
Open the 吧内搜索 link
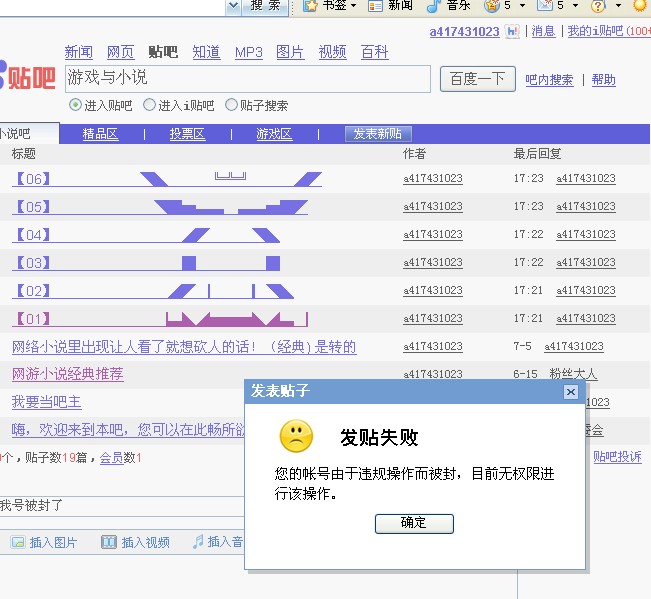pyautogui.click(x=549, y=80)
